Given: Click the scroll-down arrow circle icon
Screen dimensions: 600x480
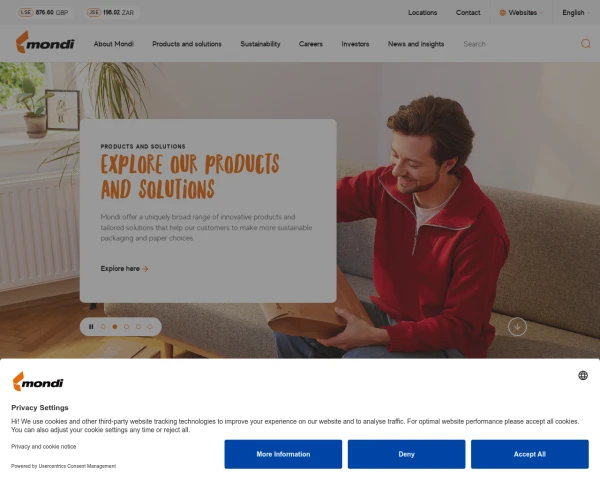Looking at the screenshot, I should click(517, 327).
